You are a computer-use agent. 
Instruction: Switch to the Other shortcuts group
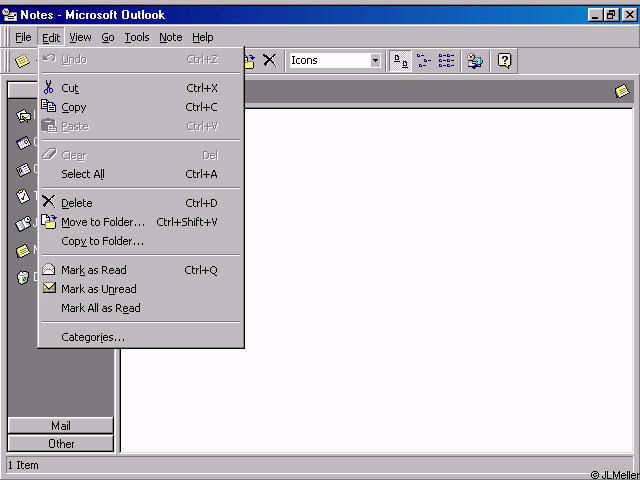(61, 444)
